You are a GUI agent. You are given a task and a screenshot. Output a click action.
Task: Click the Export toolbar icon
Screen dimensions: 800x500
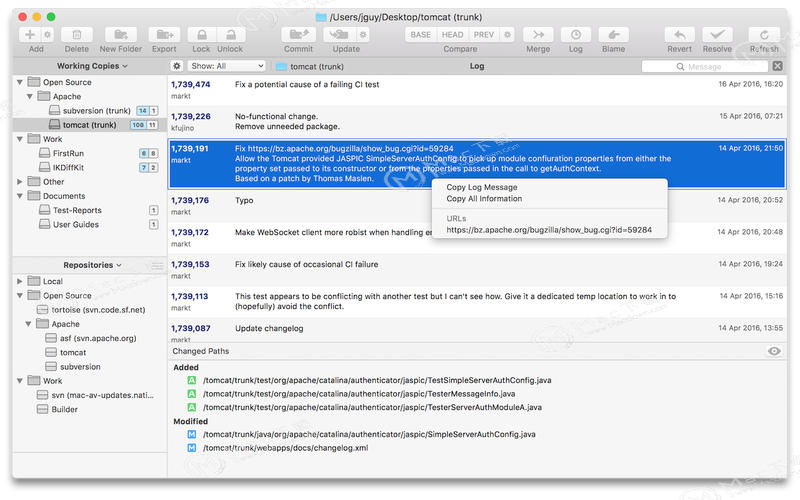tap(164, 35)
